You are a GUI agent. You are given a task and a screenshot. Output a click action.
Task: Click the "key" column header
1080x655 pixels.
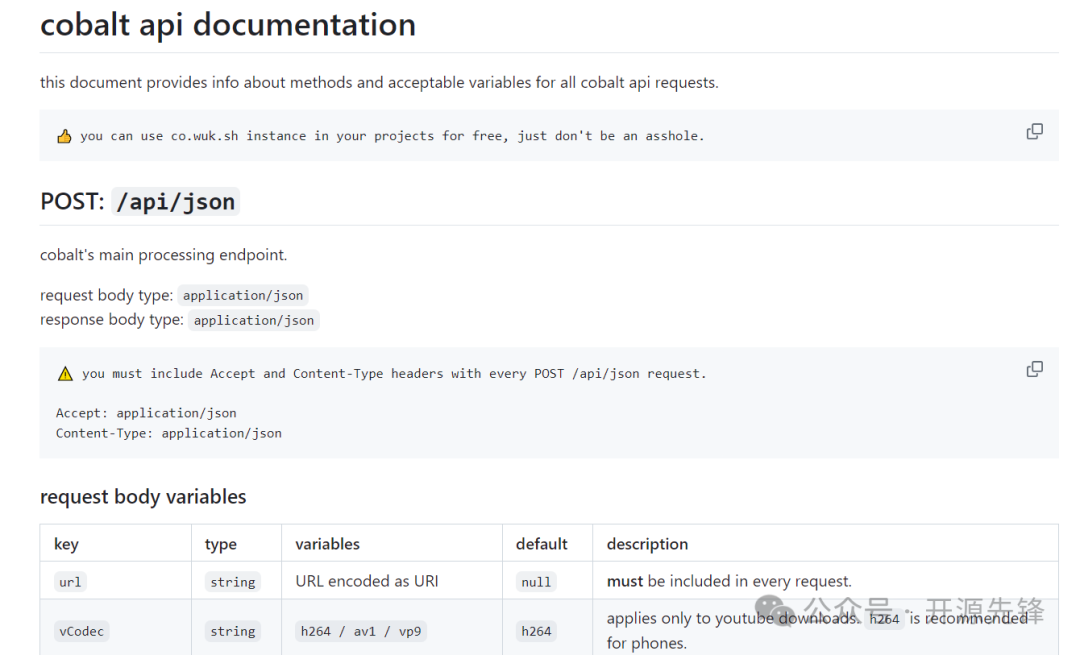click(x=66, y=544)
